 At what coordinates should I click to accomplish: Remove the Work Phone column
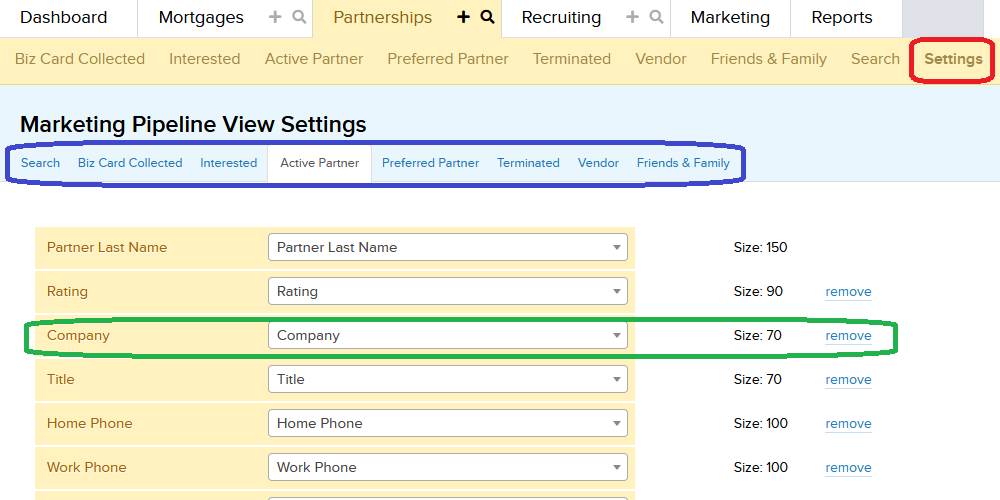click(848, 468)
